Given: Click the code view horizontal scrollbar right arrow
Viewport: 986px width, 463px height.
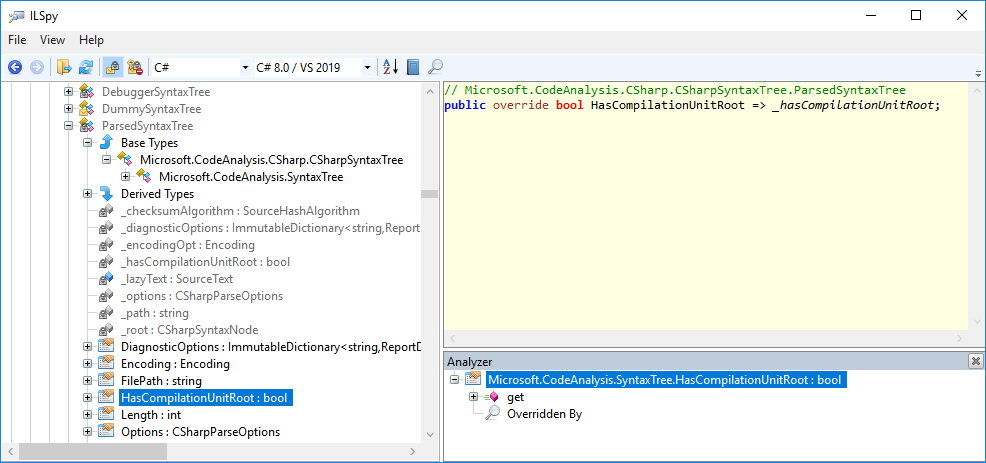Looking at the screenshot, I should click(x=961, y=338).
